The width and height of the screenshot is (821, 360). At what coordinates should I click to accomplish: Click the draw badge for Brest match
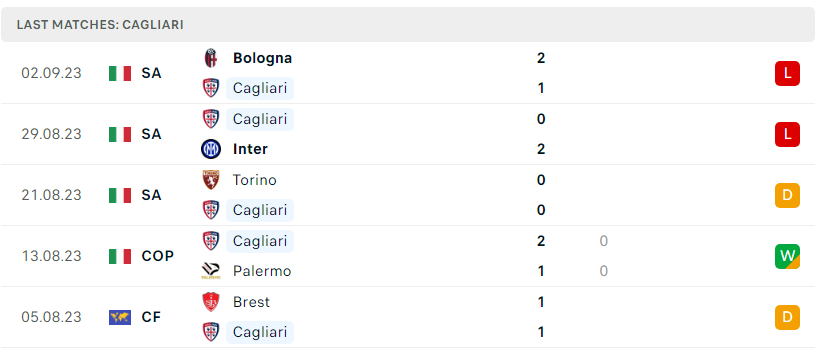787,317
